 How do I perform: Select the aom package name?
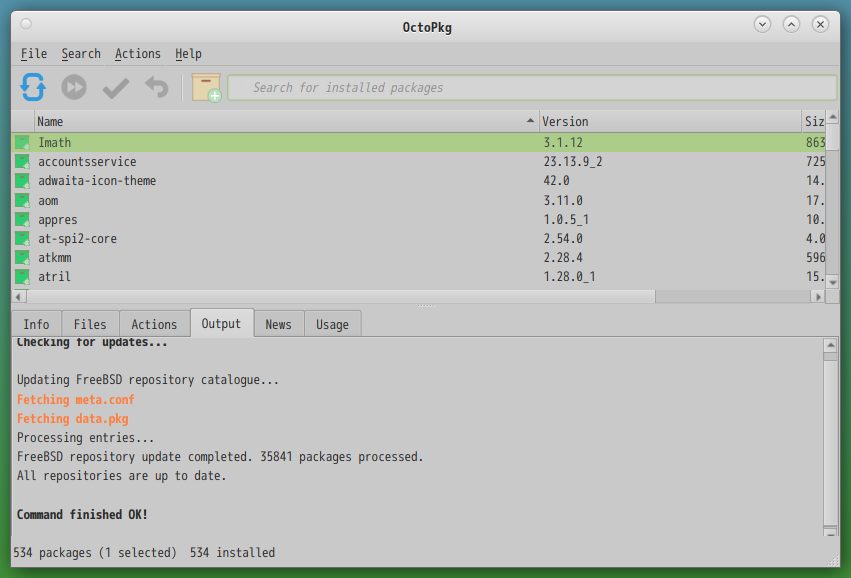pos(48,201)
